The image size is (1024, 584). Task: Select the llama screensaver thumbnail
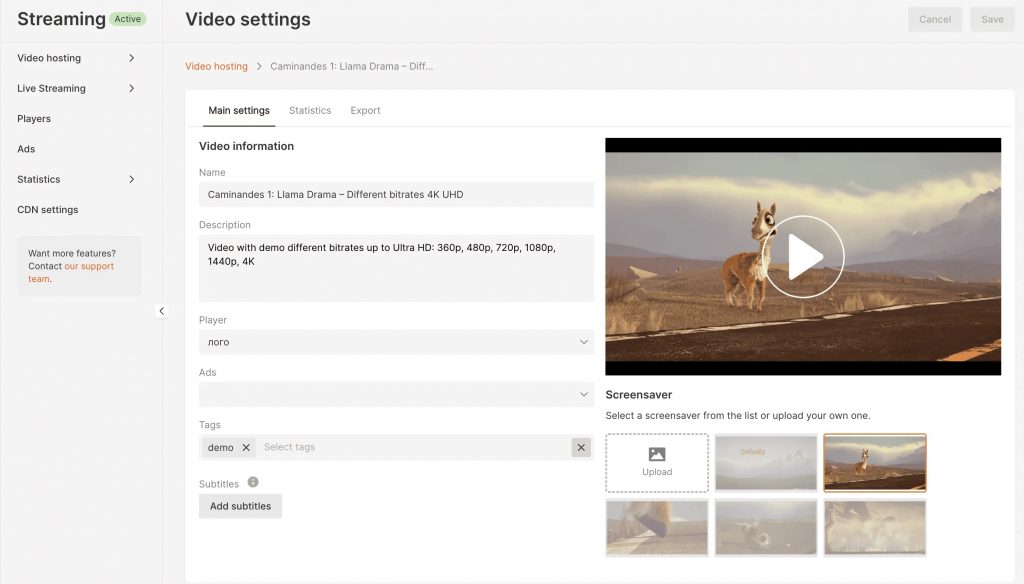pos(875,462)
